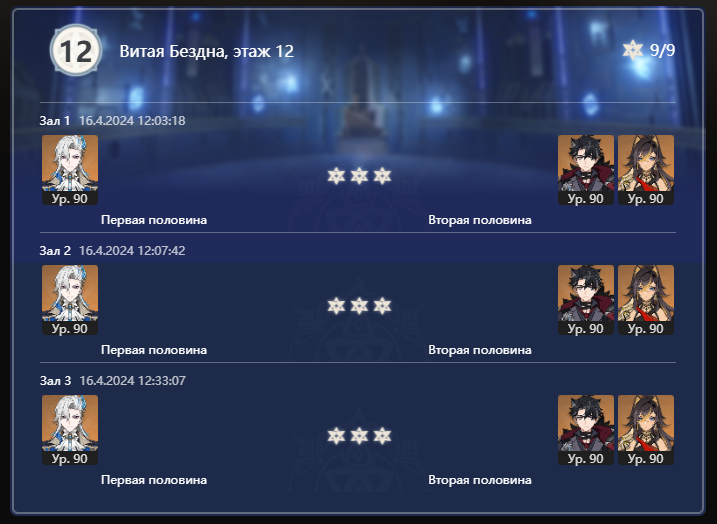Click Зал 3 timestamp 12:33:07
The height and width of the screenshot is (524, 717).
point(132,380)
